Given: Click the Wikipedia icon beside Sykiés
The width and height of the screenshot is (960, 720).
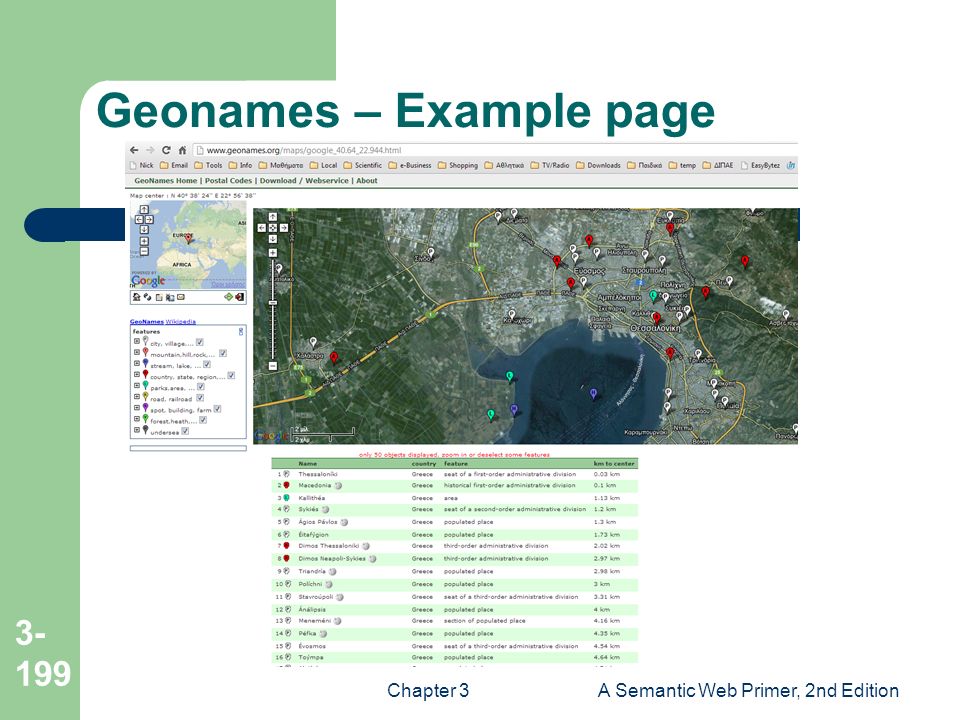Looking at the screenshot, I should point(326,509).
